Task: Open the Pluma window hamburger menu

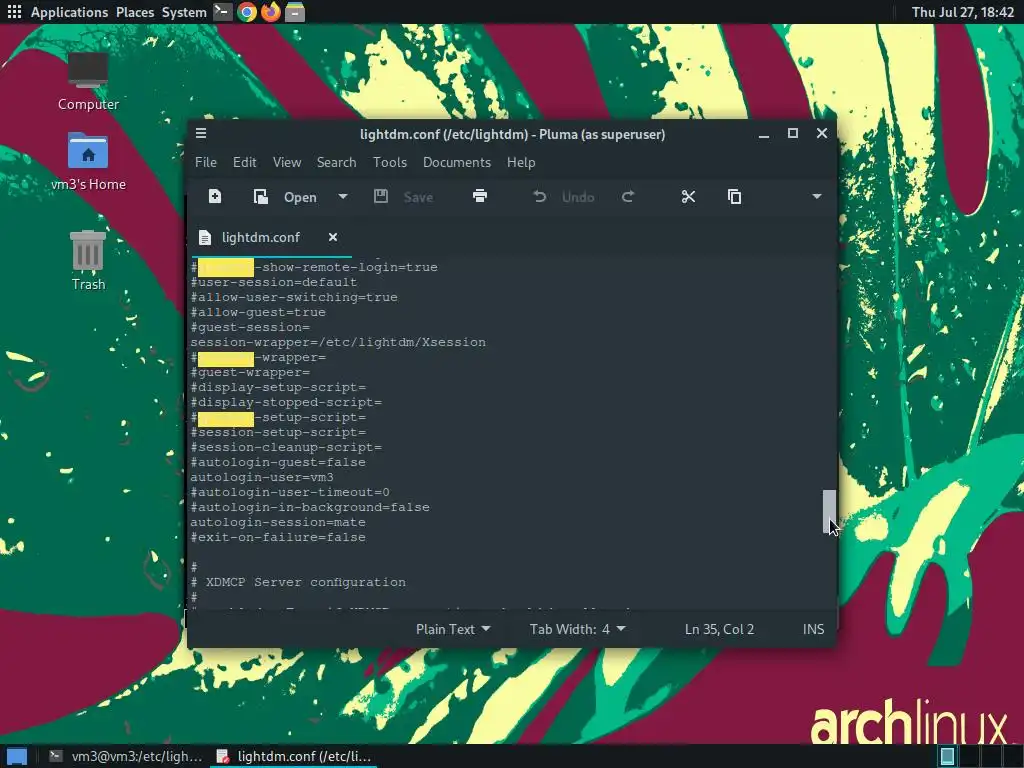Action: (x=201, y=133)
